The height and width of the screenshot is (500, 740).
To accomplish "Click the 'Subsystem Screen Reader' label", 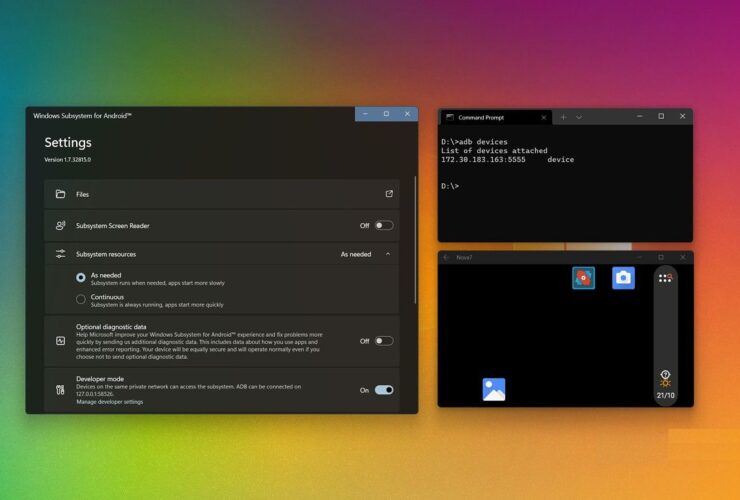I will [112, 226].
